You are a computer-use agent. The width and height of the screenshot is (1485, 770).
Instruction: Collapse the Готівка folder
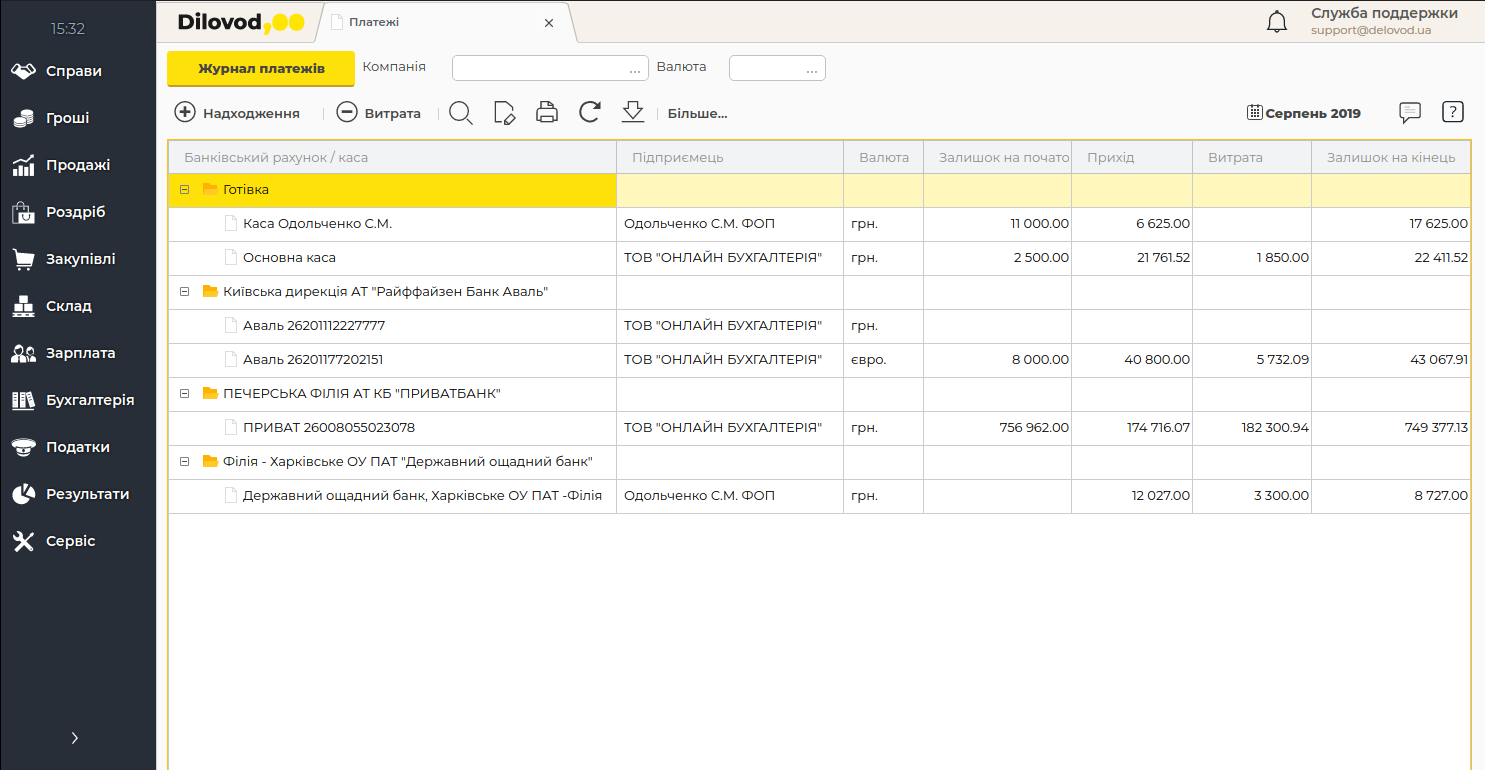pyautogui.click(x=184, y=189)
